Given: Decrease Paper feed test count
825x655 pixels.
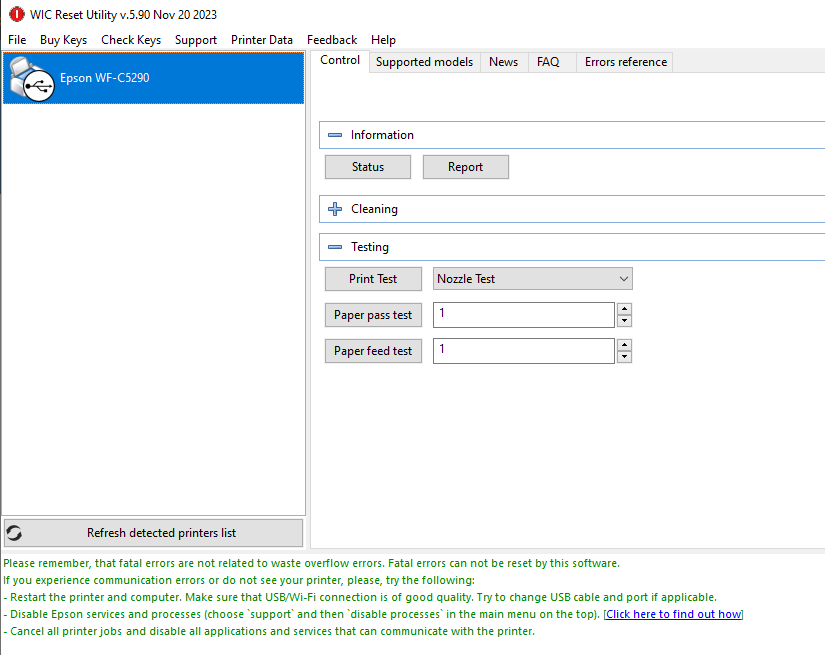Looking at the screenshot, I should click(x=624, y=357).
